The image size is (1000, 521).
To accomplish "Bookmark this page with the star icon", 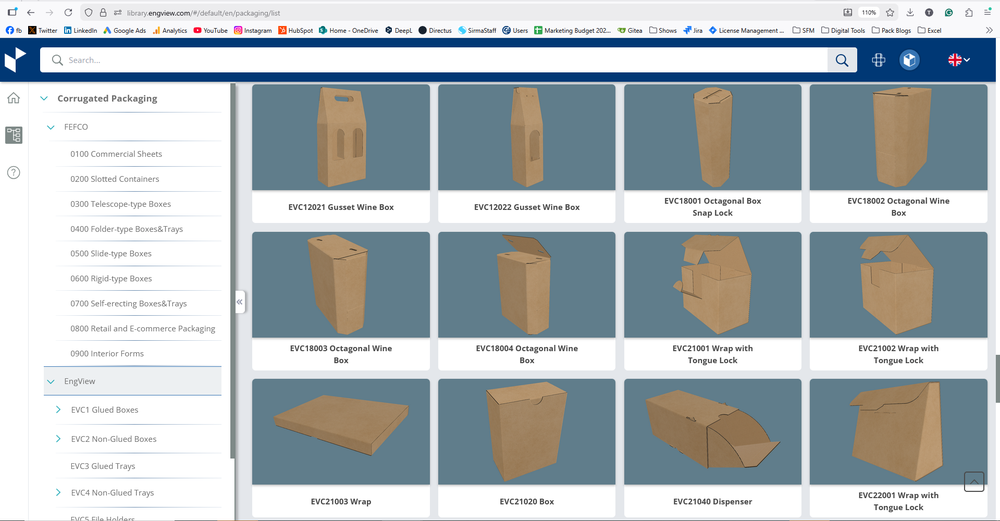I will tap(890, 12).
